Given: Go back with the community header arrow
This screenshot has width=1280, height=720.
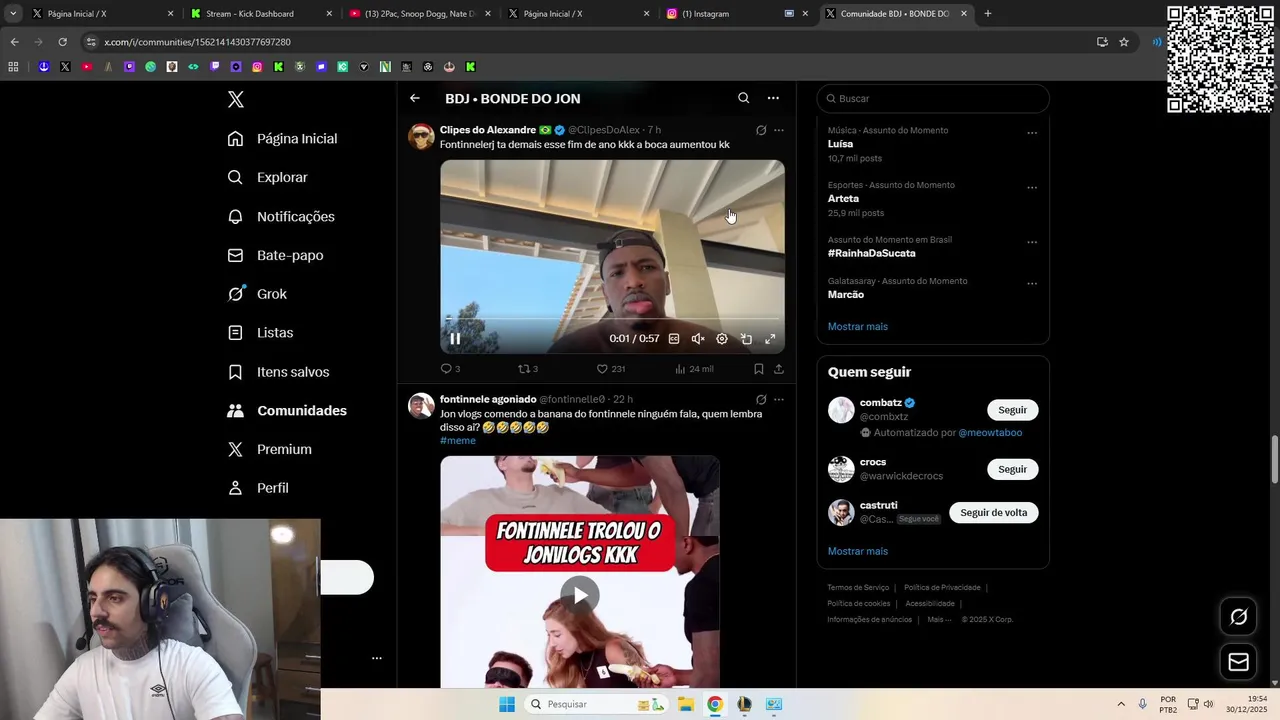Looking at the screenshot, I should tap(415, 98).
